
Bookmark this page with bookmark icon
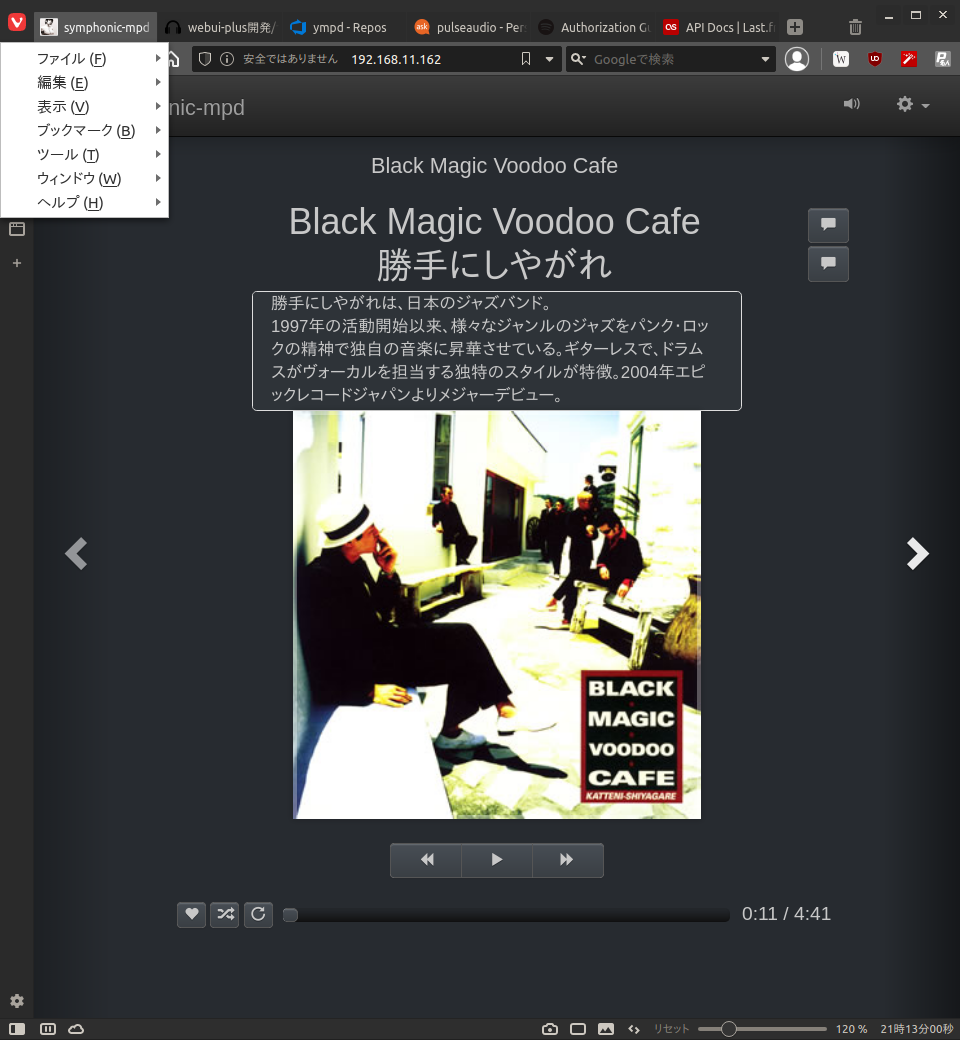point(525,59)
